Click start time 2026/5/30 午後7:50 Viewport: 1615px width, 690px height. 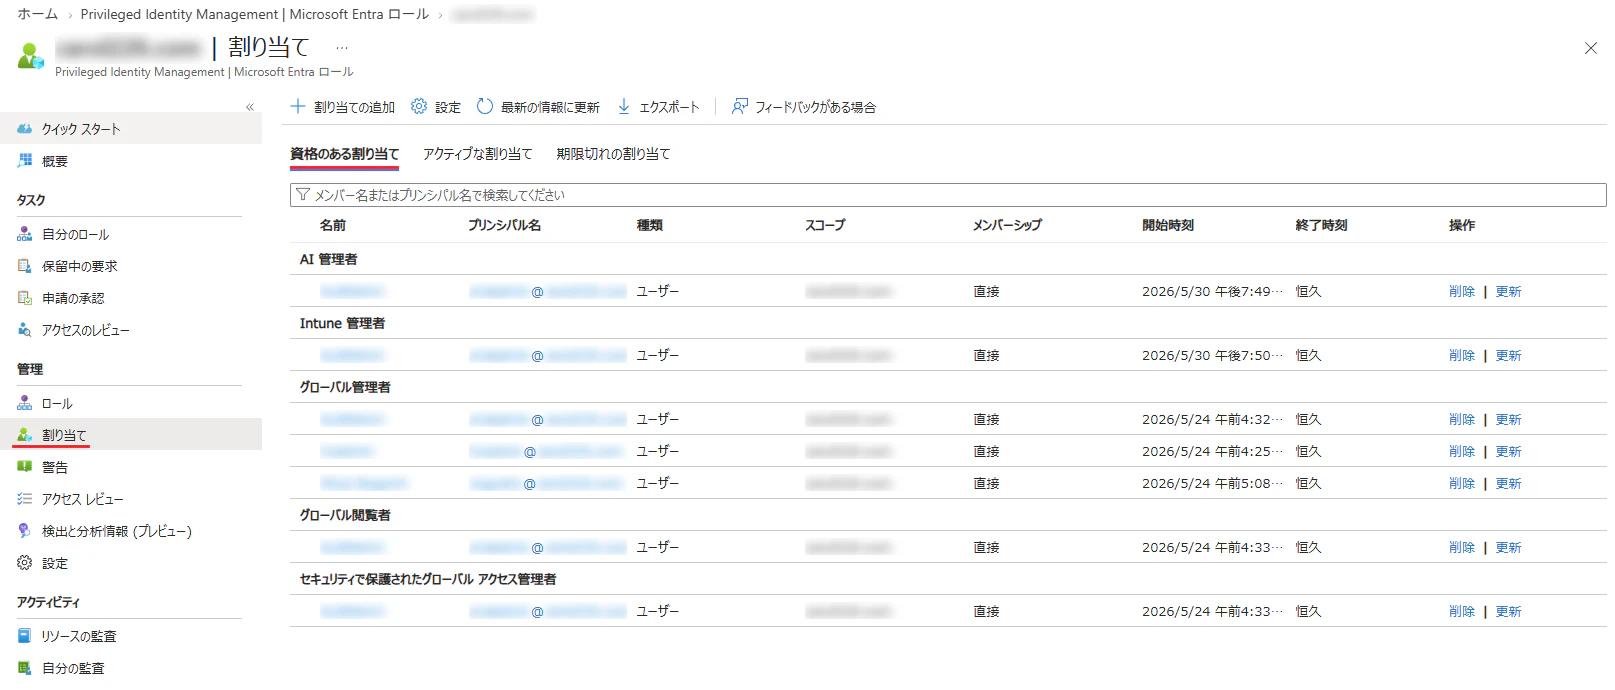coord(1212,355)
